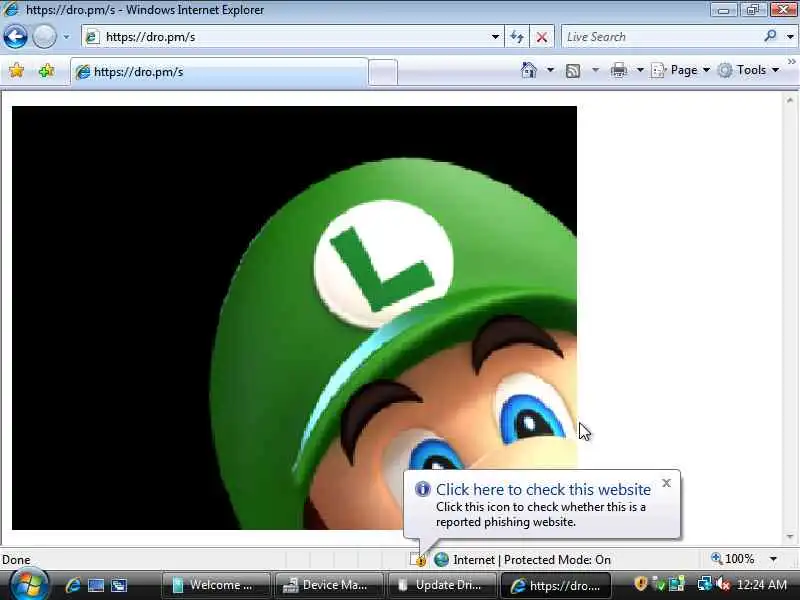
Task: Click the vertical scrollbar down arrow
Action: pos(790,537)
